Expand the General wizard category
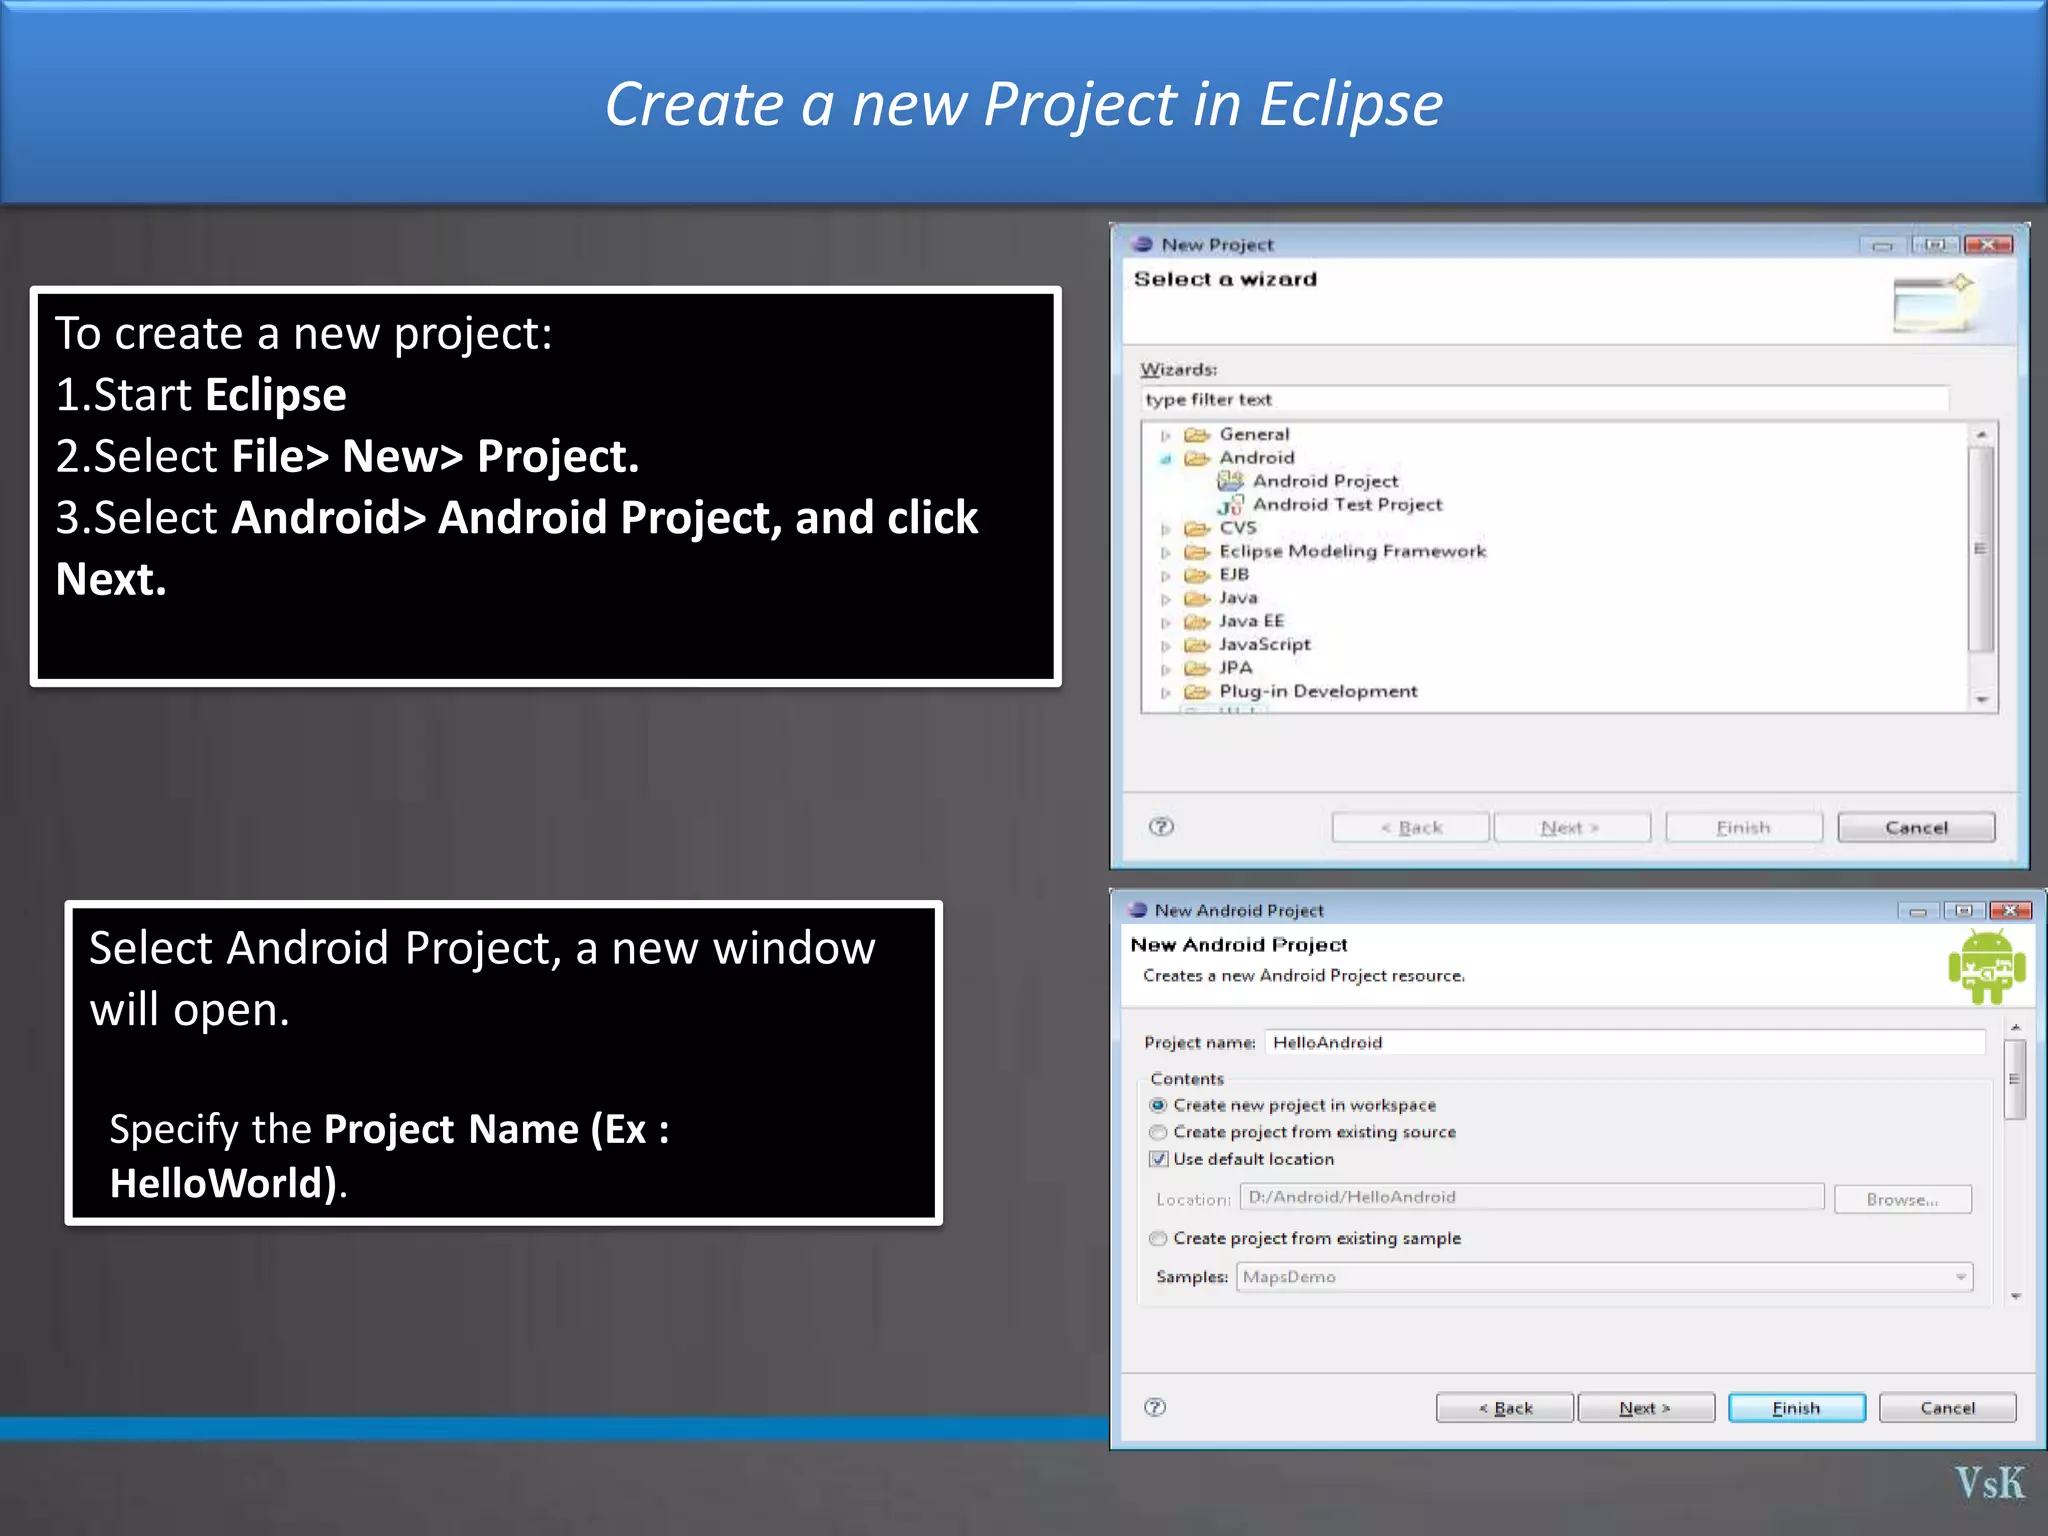 point(1165,435)
